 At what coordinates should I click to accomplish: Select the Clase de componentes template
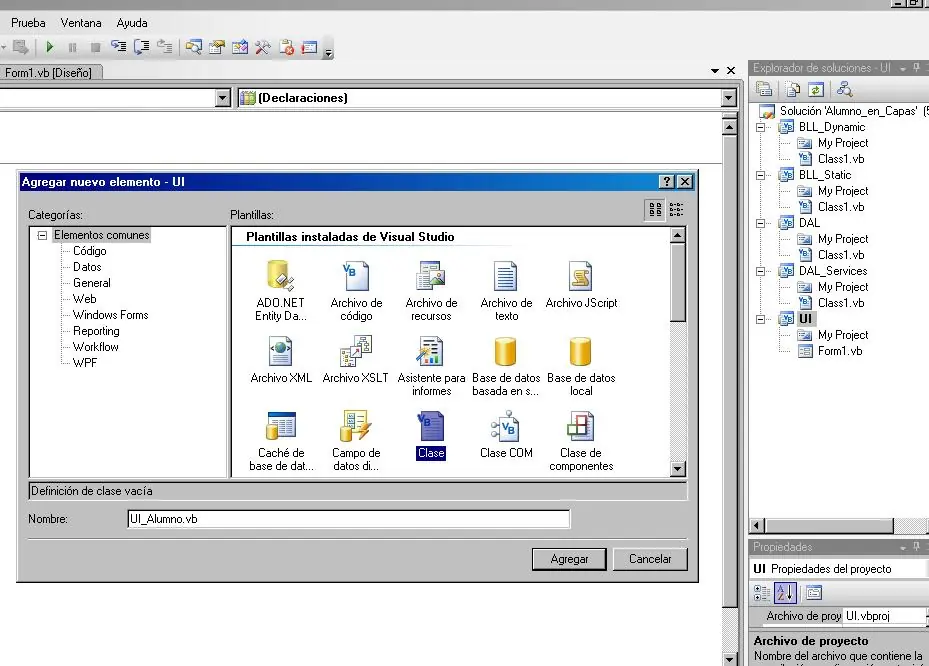tap(581, 441)
